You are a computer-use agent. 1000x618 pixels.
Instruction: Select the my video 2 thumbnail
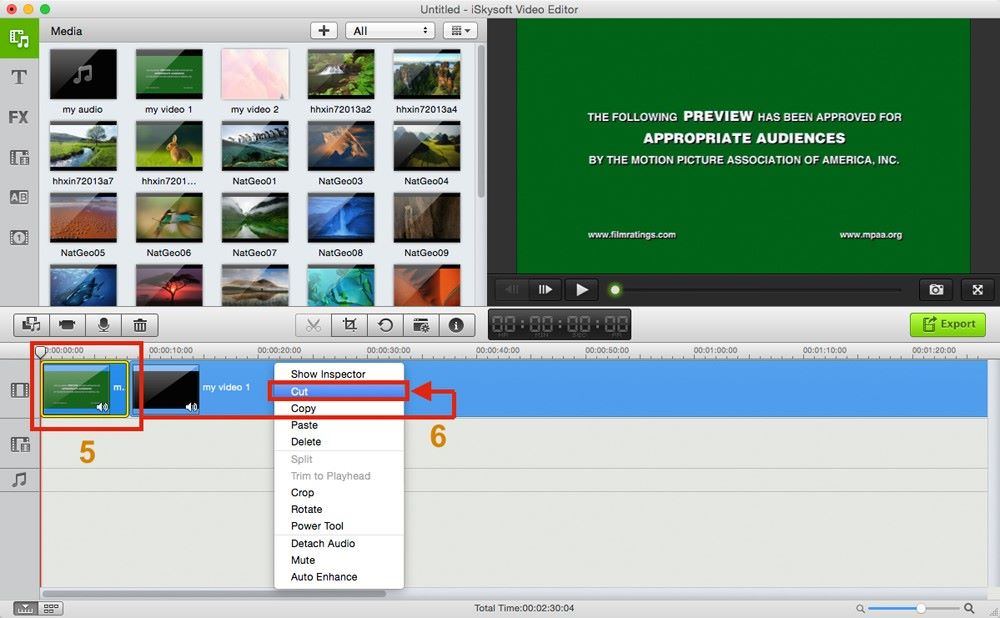(x=254, y=75)
